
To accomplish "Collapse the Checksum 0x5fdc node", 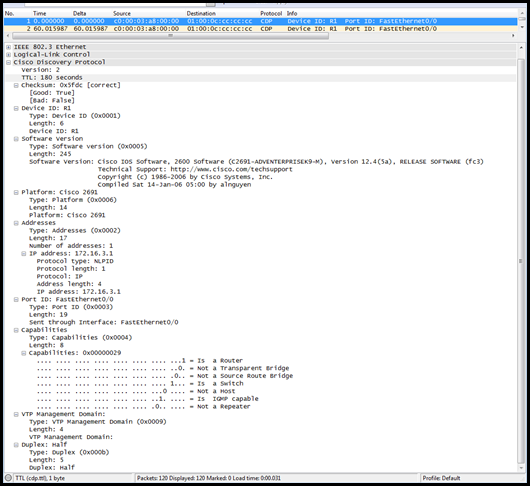I will coord(16,86).
